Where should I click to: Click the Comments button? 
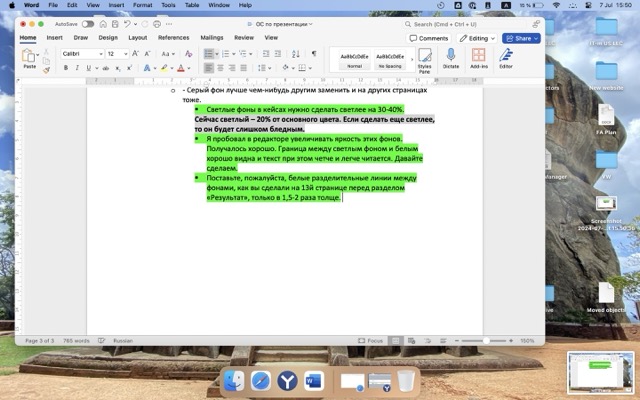(x=430, y=38)
